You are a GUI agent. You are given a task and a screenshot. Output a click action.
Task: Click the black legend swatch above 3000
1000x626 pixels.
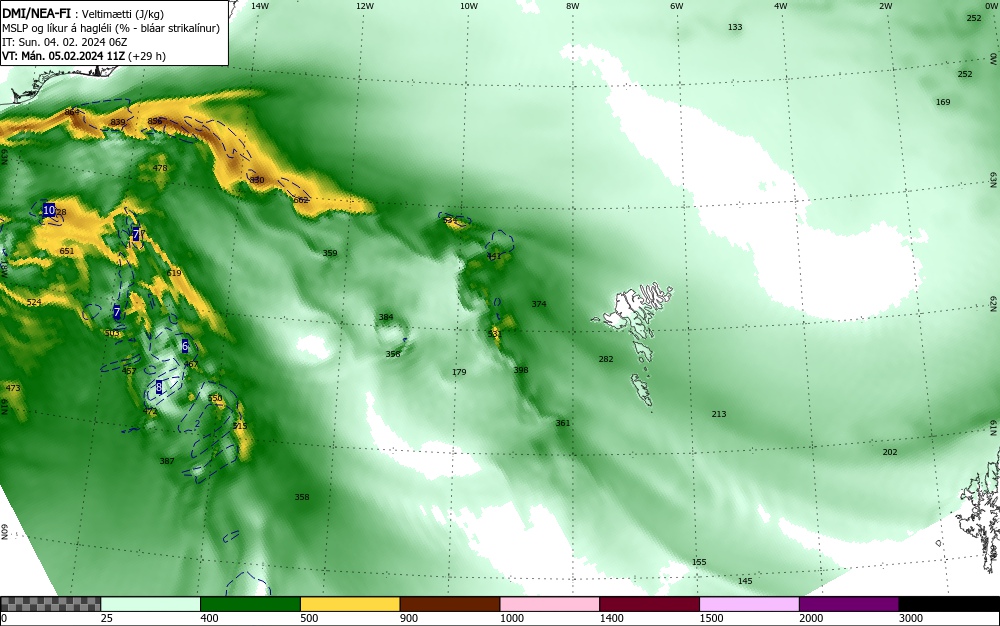coord(949,604)
